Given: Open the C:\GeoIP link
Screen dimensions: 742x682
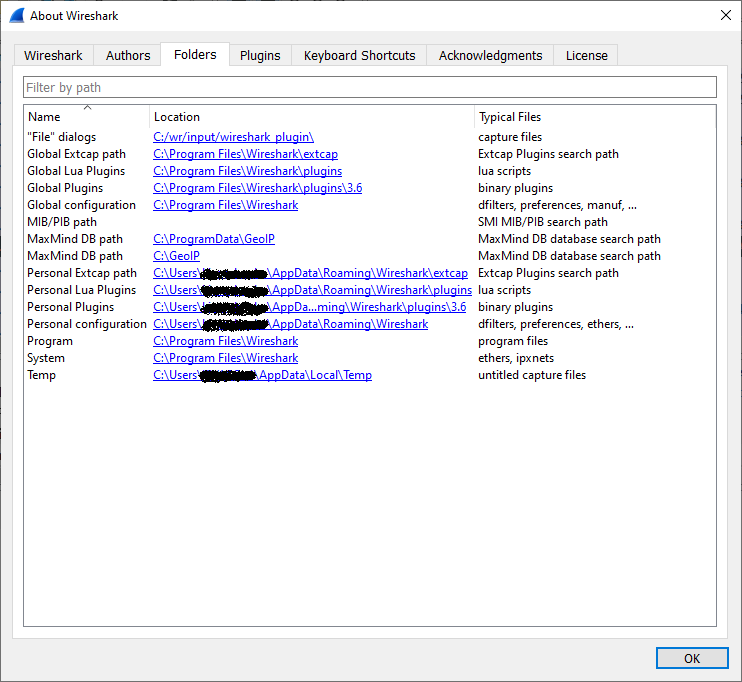Looking at the screenshot, I should click(x=176, y=256).
